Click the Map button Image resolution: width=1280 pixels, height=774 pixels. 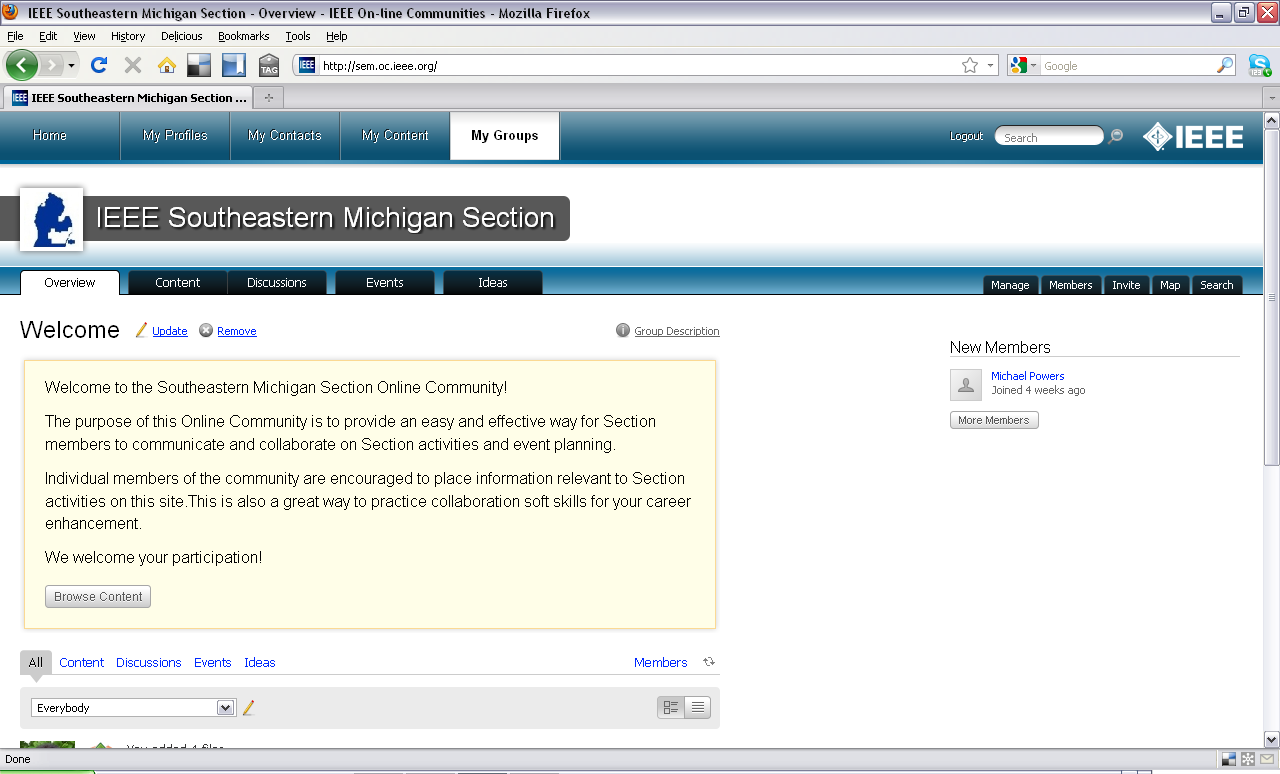point(1170,285)
